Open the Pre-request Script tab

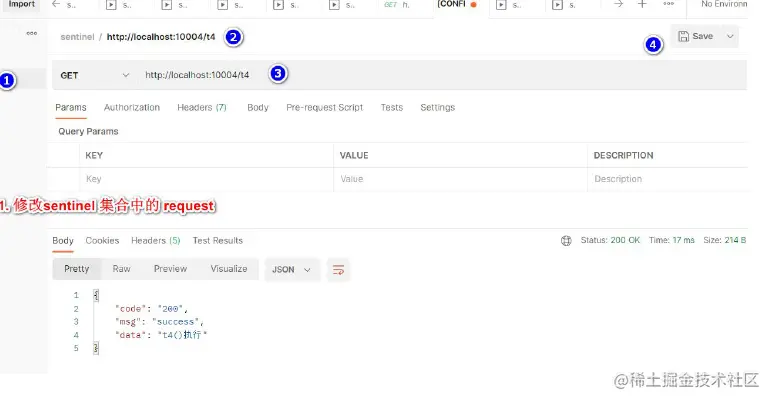click(324, 108)
